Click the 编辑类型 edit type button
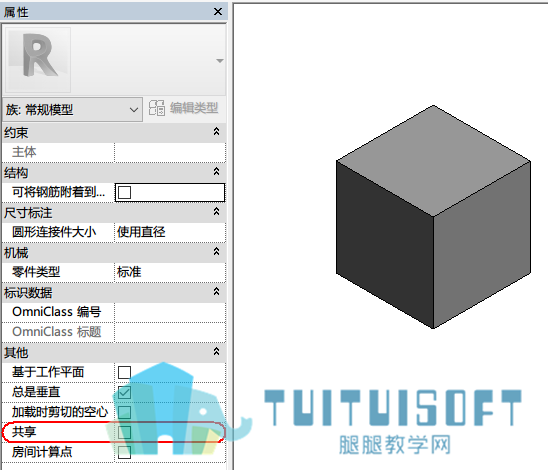Viewport: 548px width, 470px height. [x=183, y=108]
